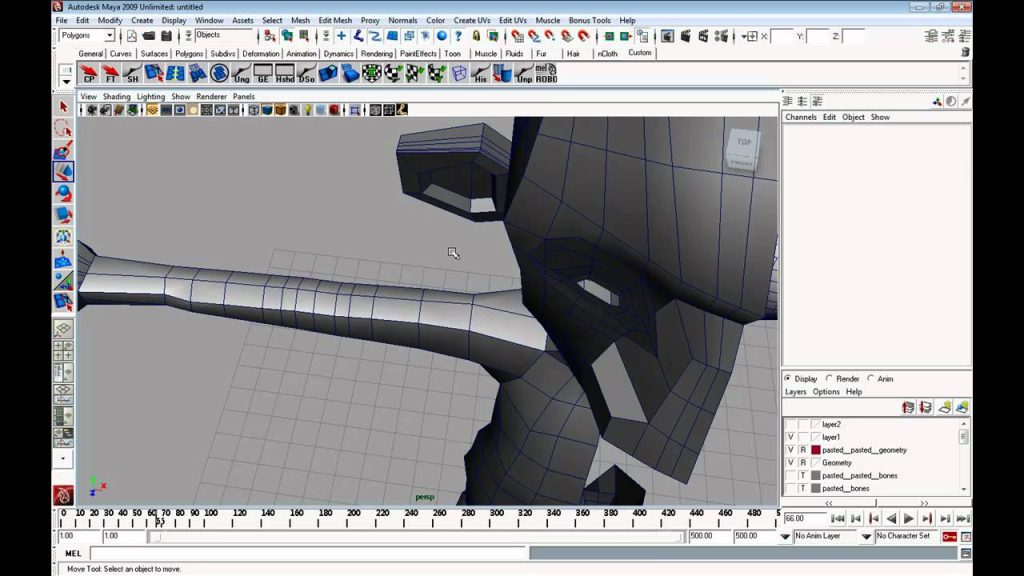Create layer from selected objects
This screenshot has height=576, width=1024.
click(x=962, y=408)
